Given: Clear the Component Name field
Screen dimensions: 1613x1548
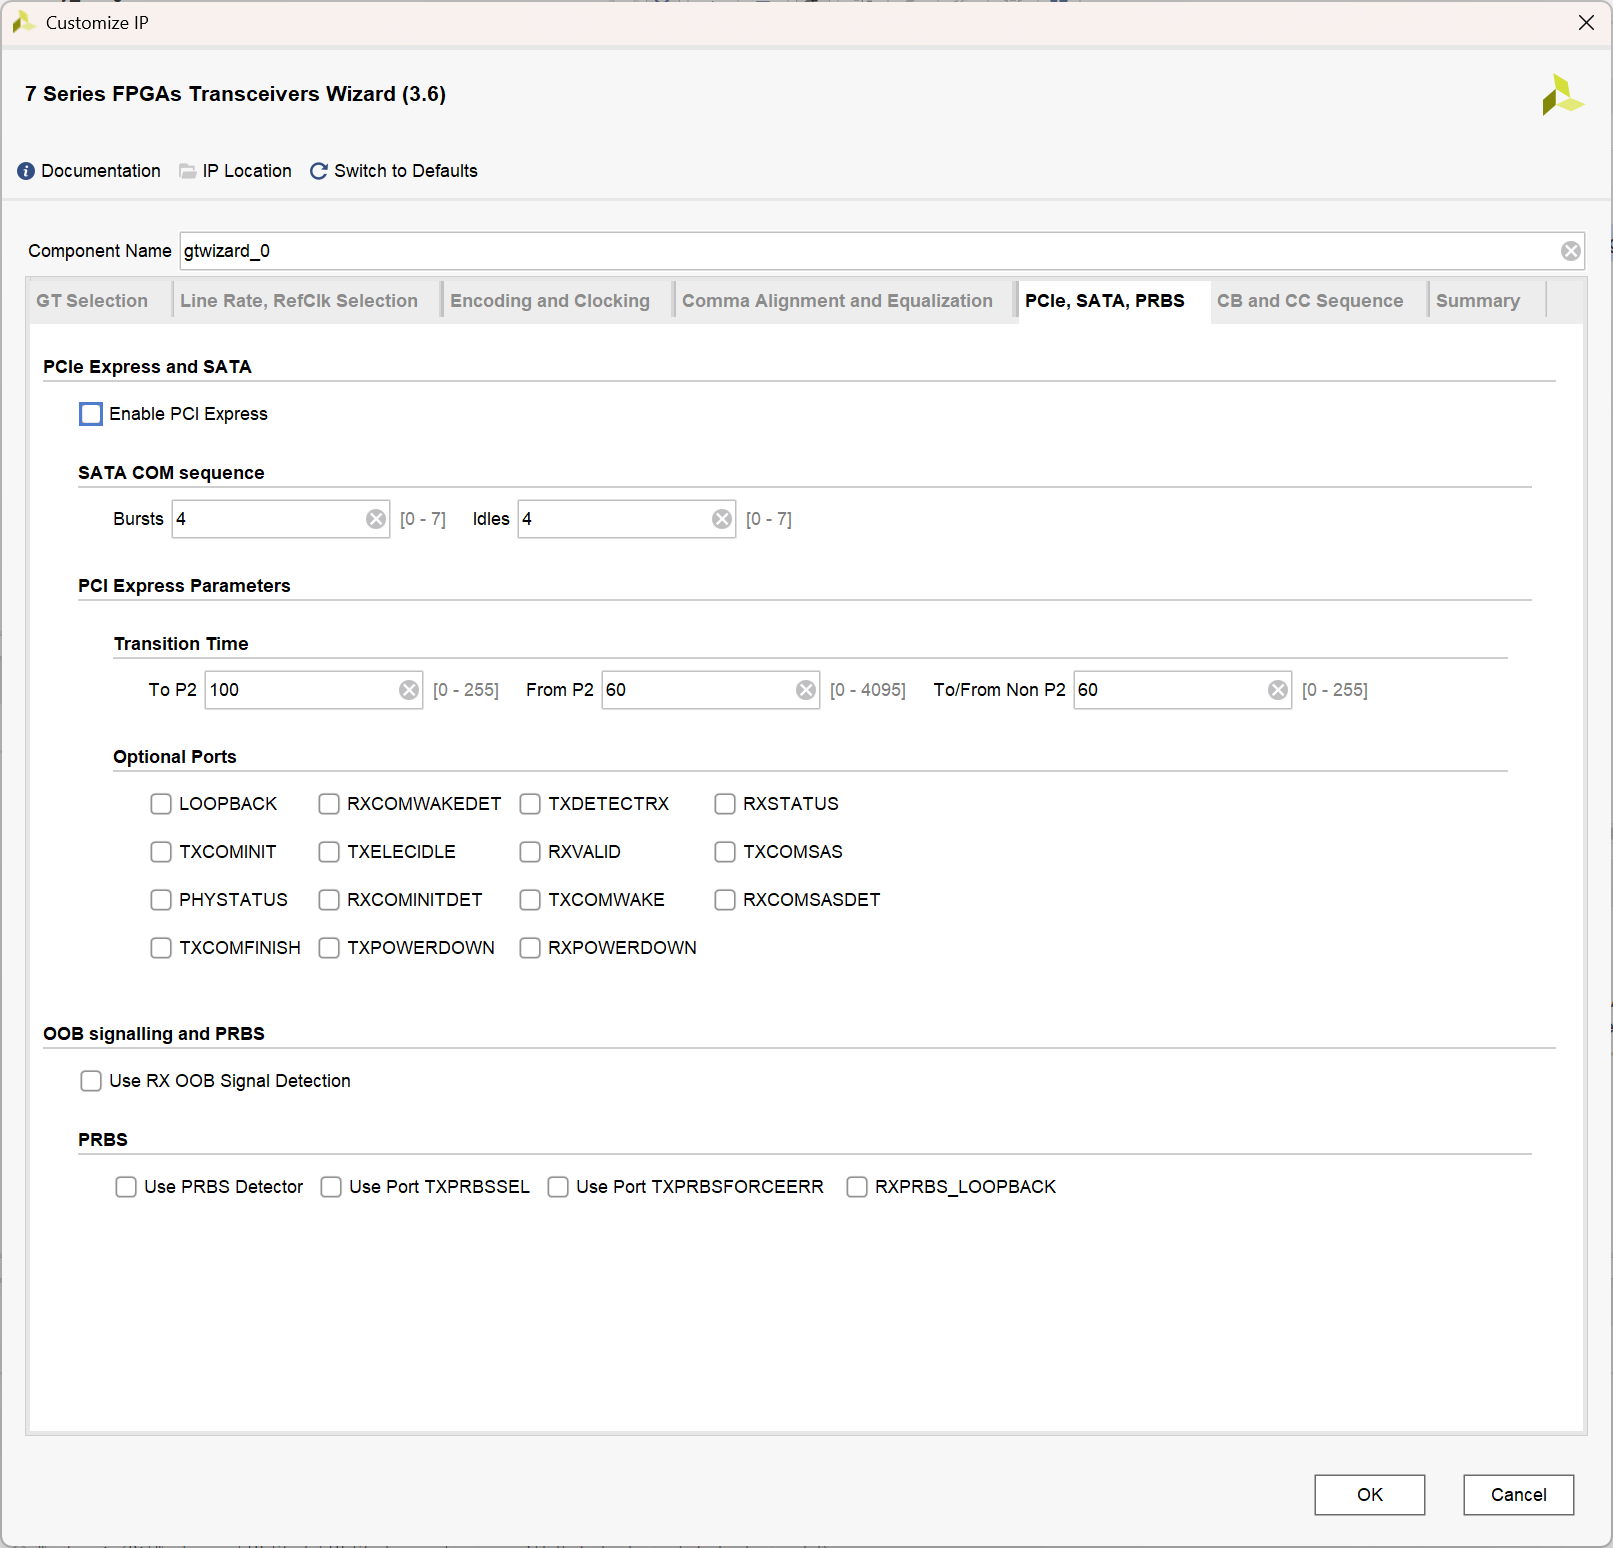Looking at the screenshot, I should (1571, 251).
